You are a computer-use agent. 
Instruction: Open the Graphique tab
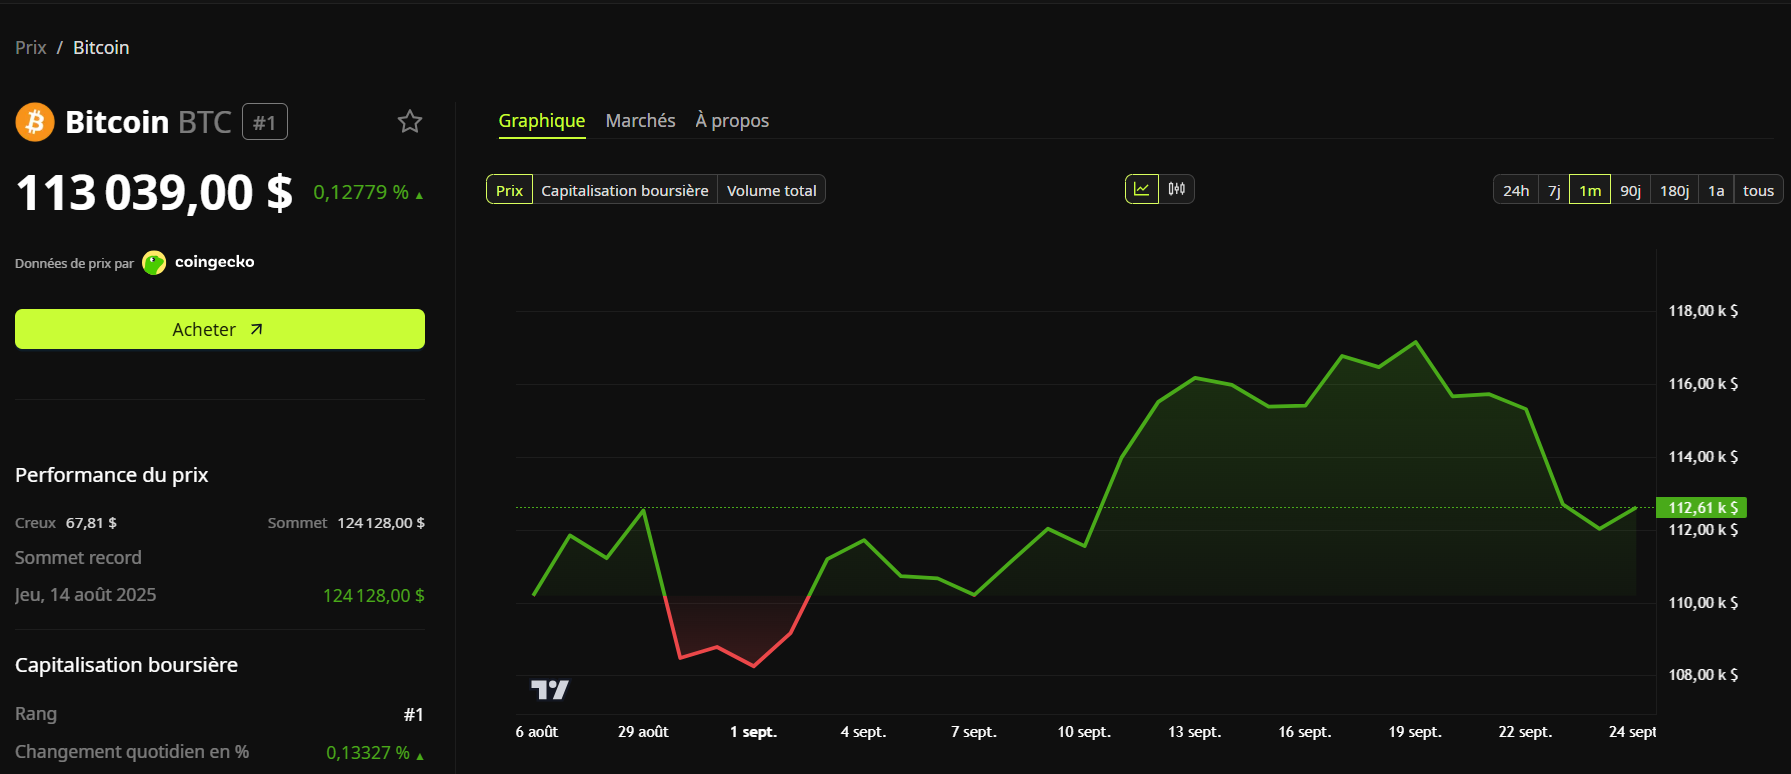pos(542,121)
